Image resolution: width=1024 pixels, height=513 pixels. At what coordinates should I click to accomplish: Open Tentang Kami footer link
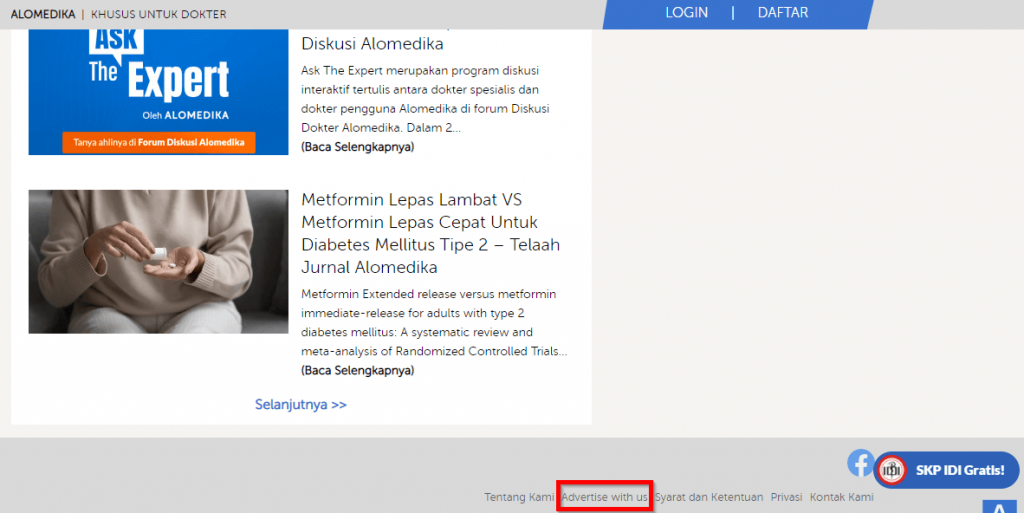(x=519, y=497)
